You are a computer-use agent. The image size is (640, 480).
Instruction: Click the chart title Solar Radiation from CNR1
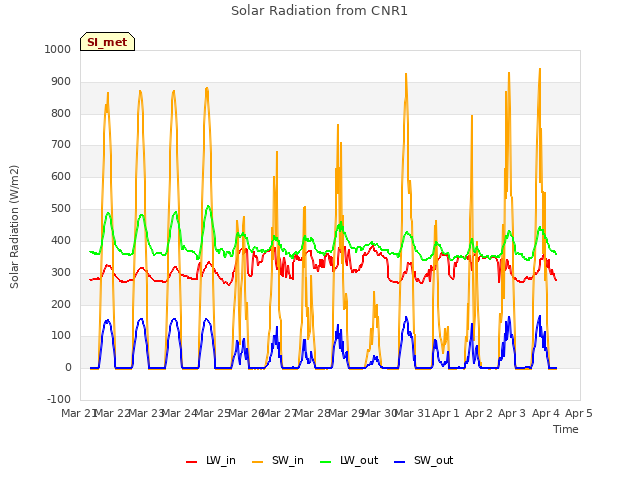point(319,11)
